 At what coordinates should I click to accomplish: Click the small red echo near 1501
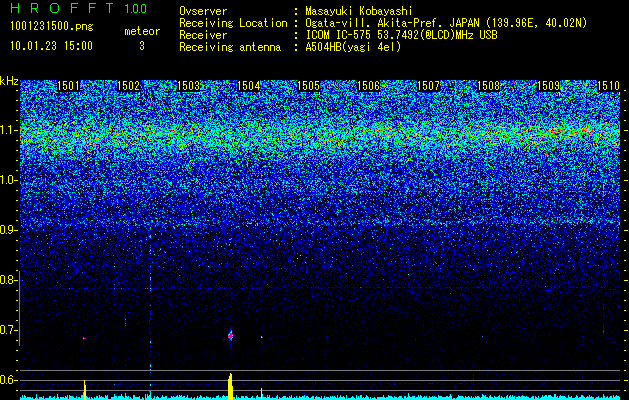(84, 338)
